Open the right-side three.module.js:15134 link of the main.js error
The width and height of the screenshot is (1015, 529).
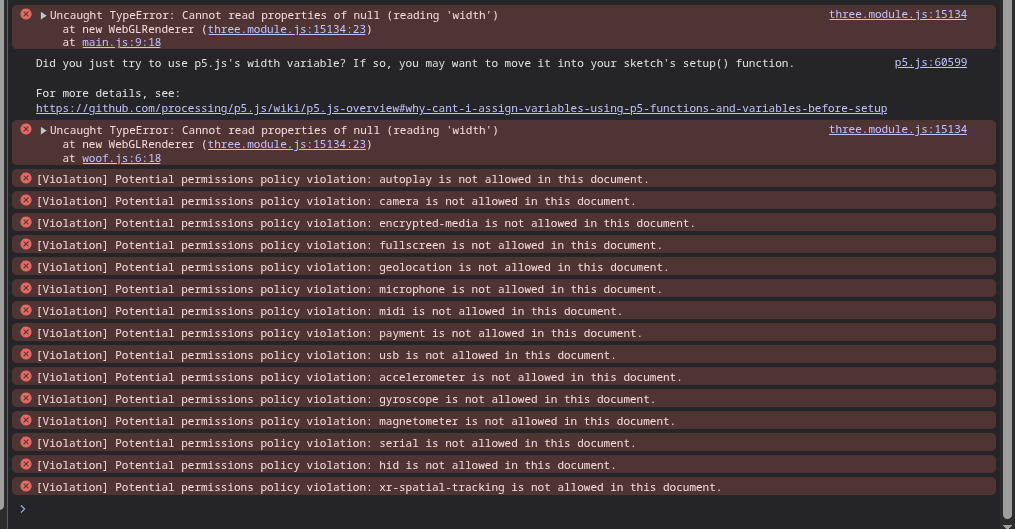coord(897,15)
